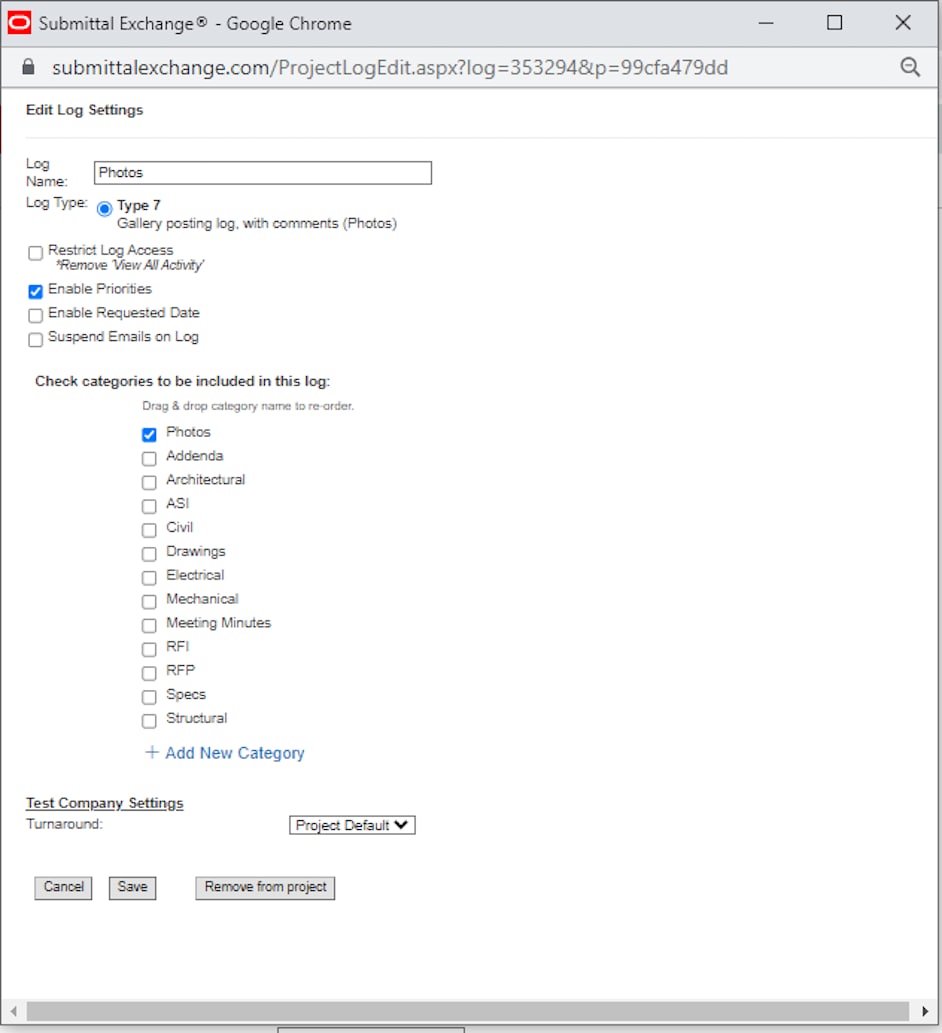Click into the Log Name input field
The image size is (942, 1033).
coord(263,173)
